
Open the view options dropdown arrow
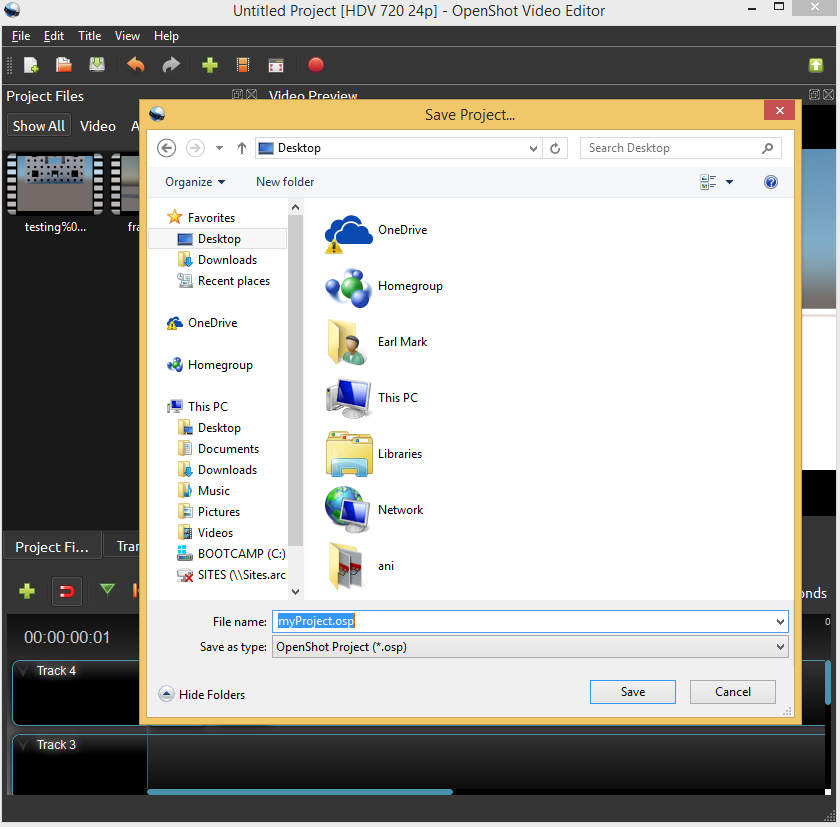tap(729, 182)
